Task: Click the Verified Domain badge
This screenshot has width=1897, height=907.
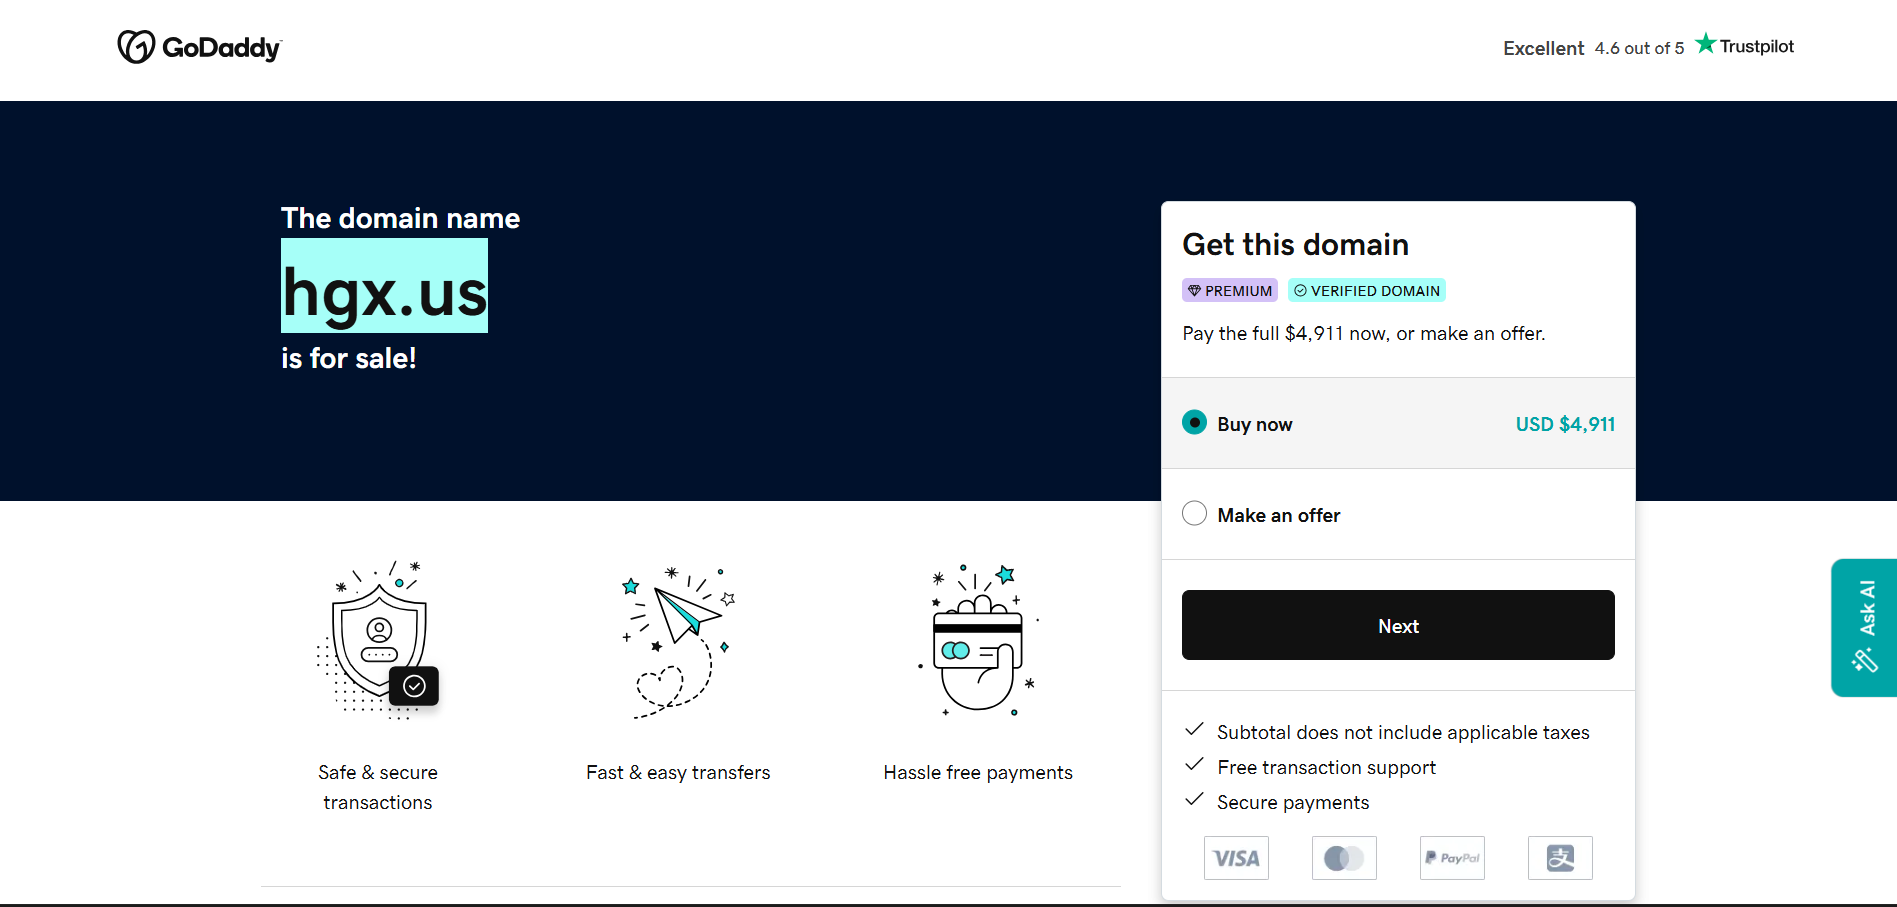Action: [1366, 290]
